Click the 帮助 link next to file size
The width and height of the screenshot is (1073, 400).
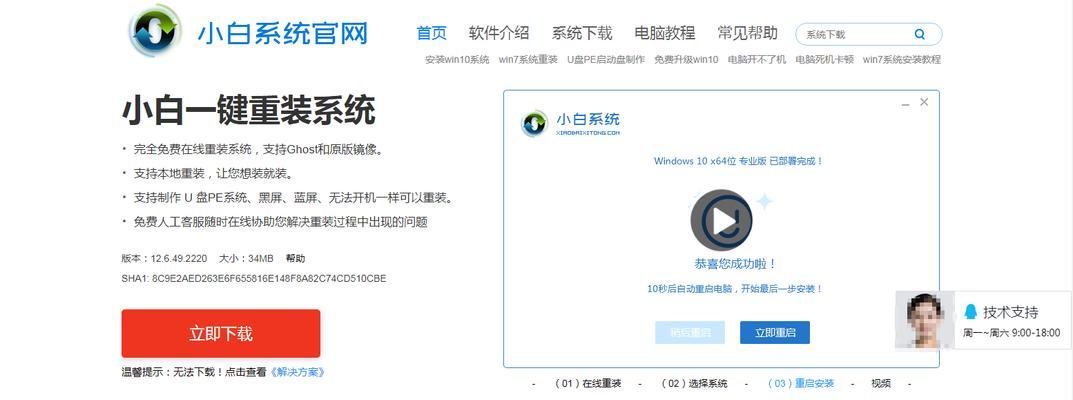click(x=296, y=258)
